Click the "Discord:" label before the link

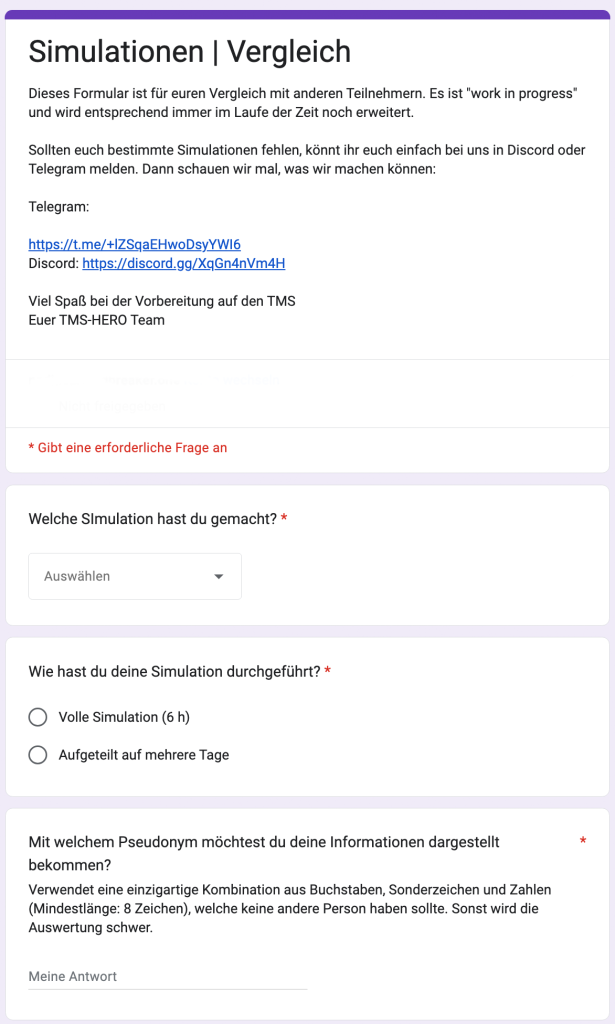53,263
